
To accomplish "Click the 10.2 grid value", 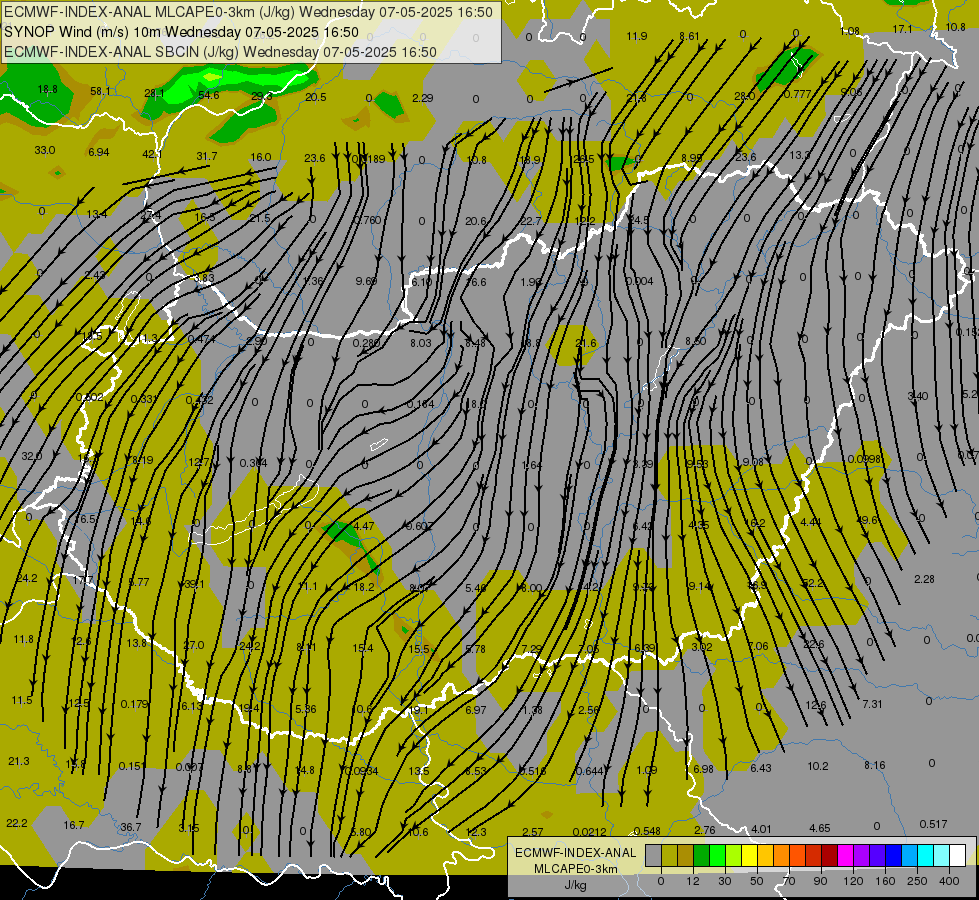I will point(818,766).
